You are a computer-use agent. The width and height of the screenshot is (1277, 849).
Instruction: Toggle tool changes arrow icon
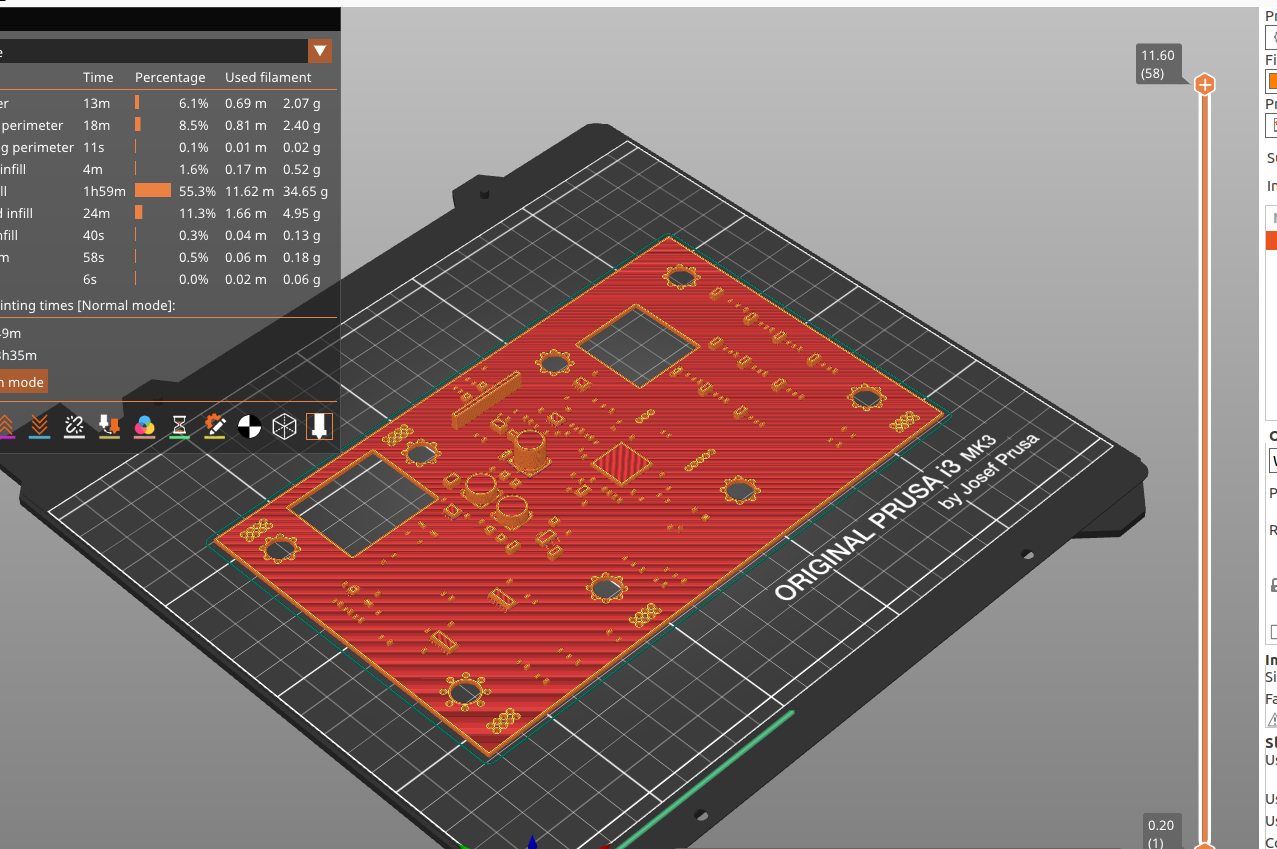click(109, 426)
